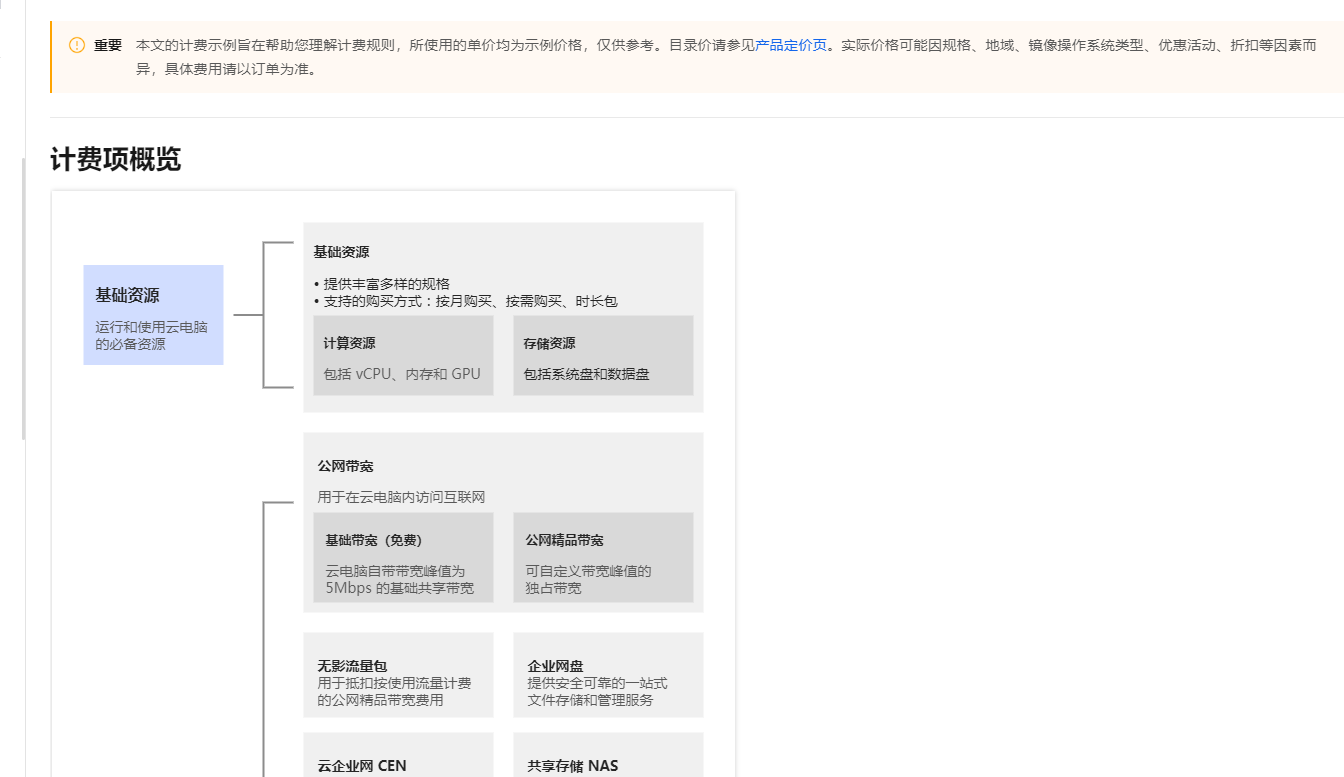The width and height of the screenshot is (1344, 777).
Task: Click the 存储资源 card
Action: click(x=603, y=355)
